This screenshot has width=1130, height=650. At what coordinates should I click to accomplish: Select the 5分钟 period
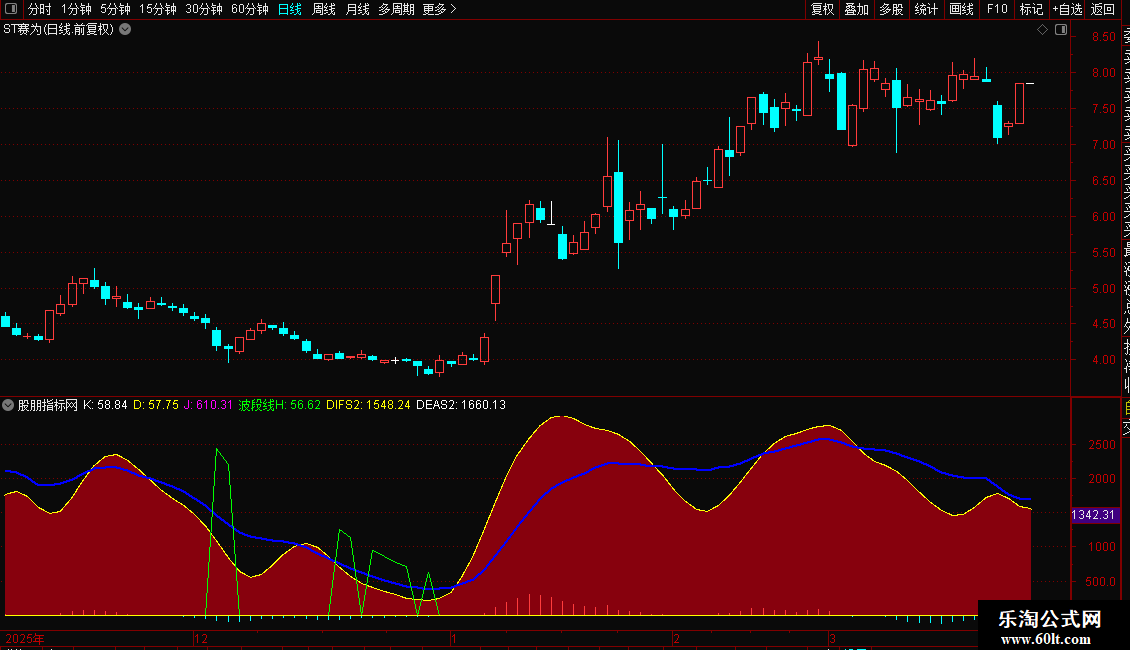click(x=115, y=9)
